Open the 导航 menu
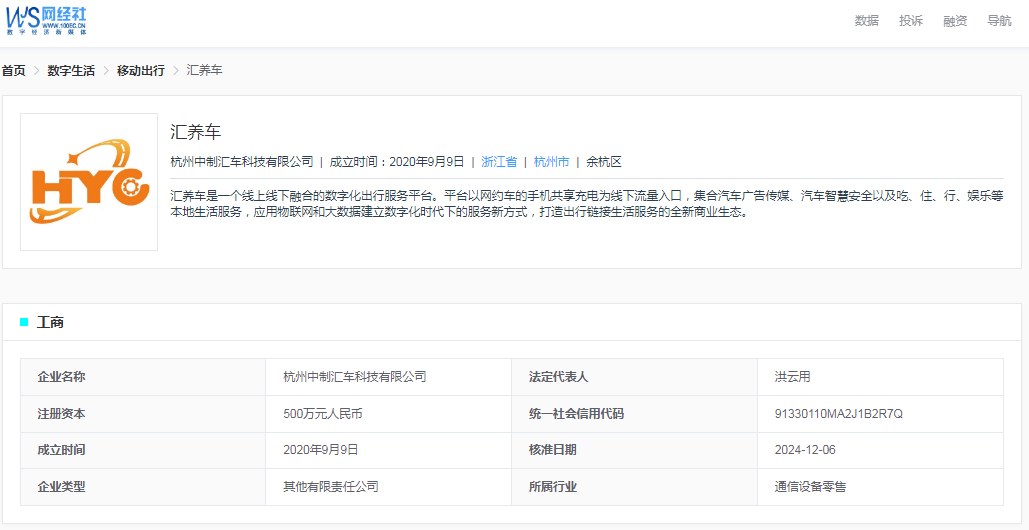This screenshot has height=530, width=1029. coord(999,20)
